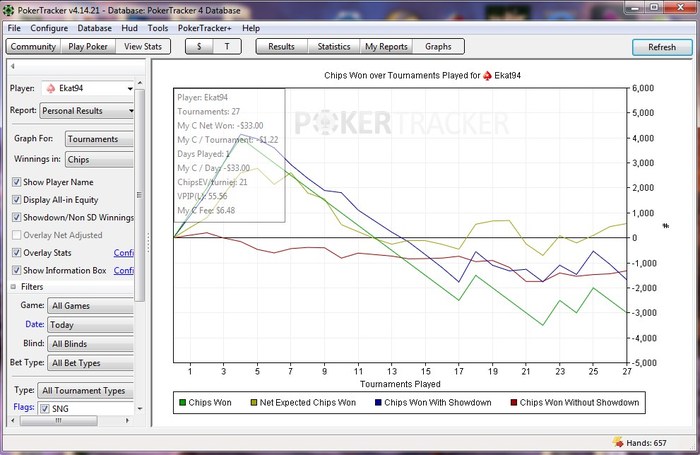The image size is (700, 455).
Task: Open Type All Tournament Types dropdown
Action: [85, 391]
